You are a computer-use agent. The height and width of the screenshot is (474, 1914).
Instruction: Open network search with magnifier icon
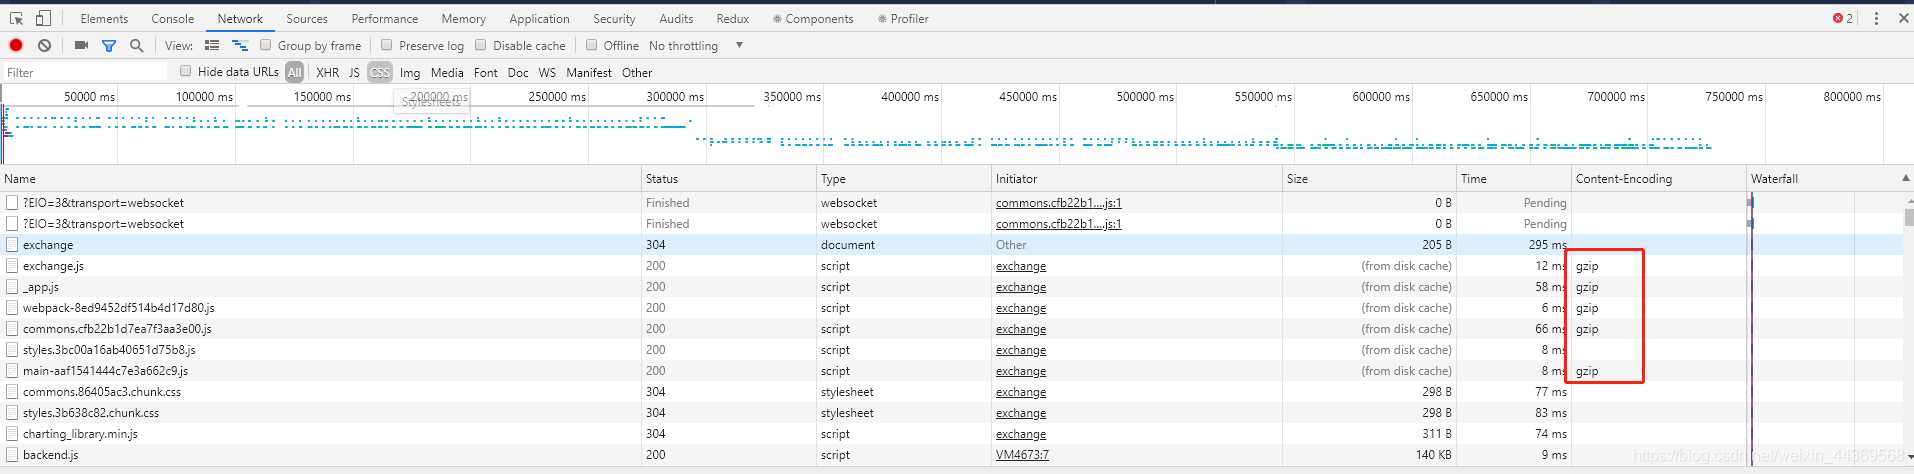coord(137,45)
